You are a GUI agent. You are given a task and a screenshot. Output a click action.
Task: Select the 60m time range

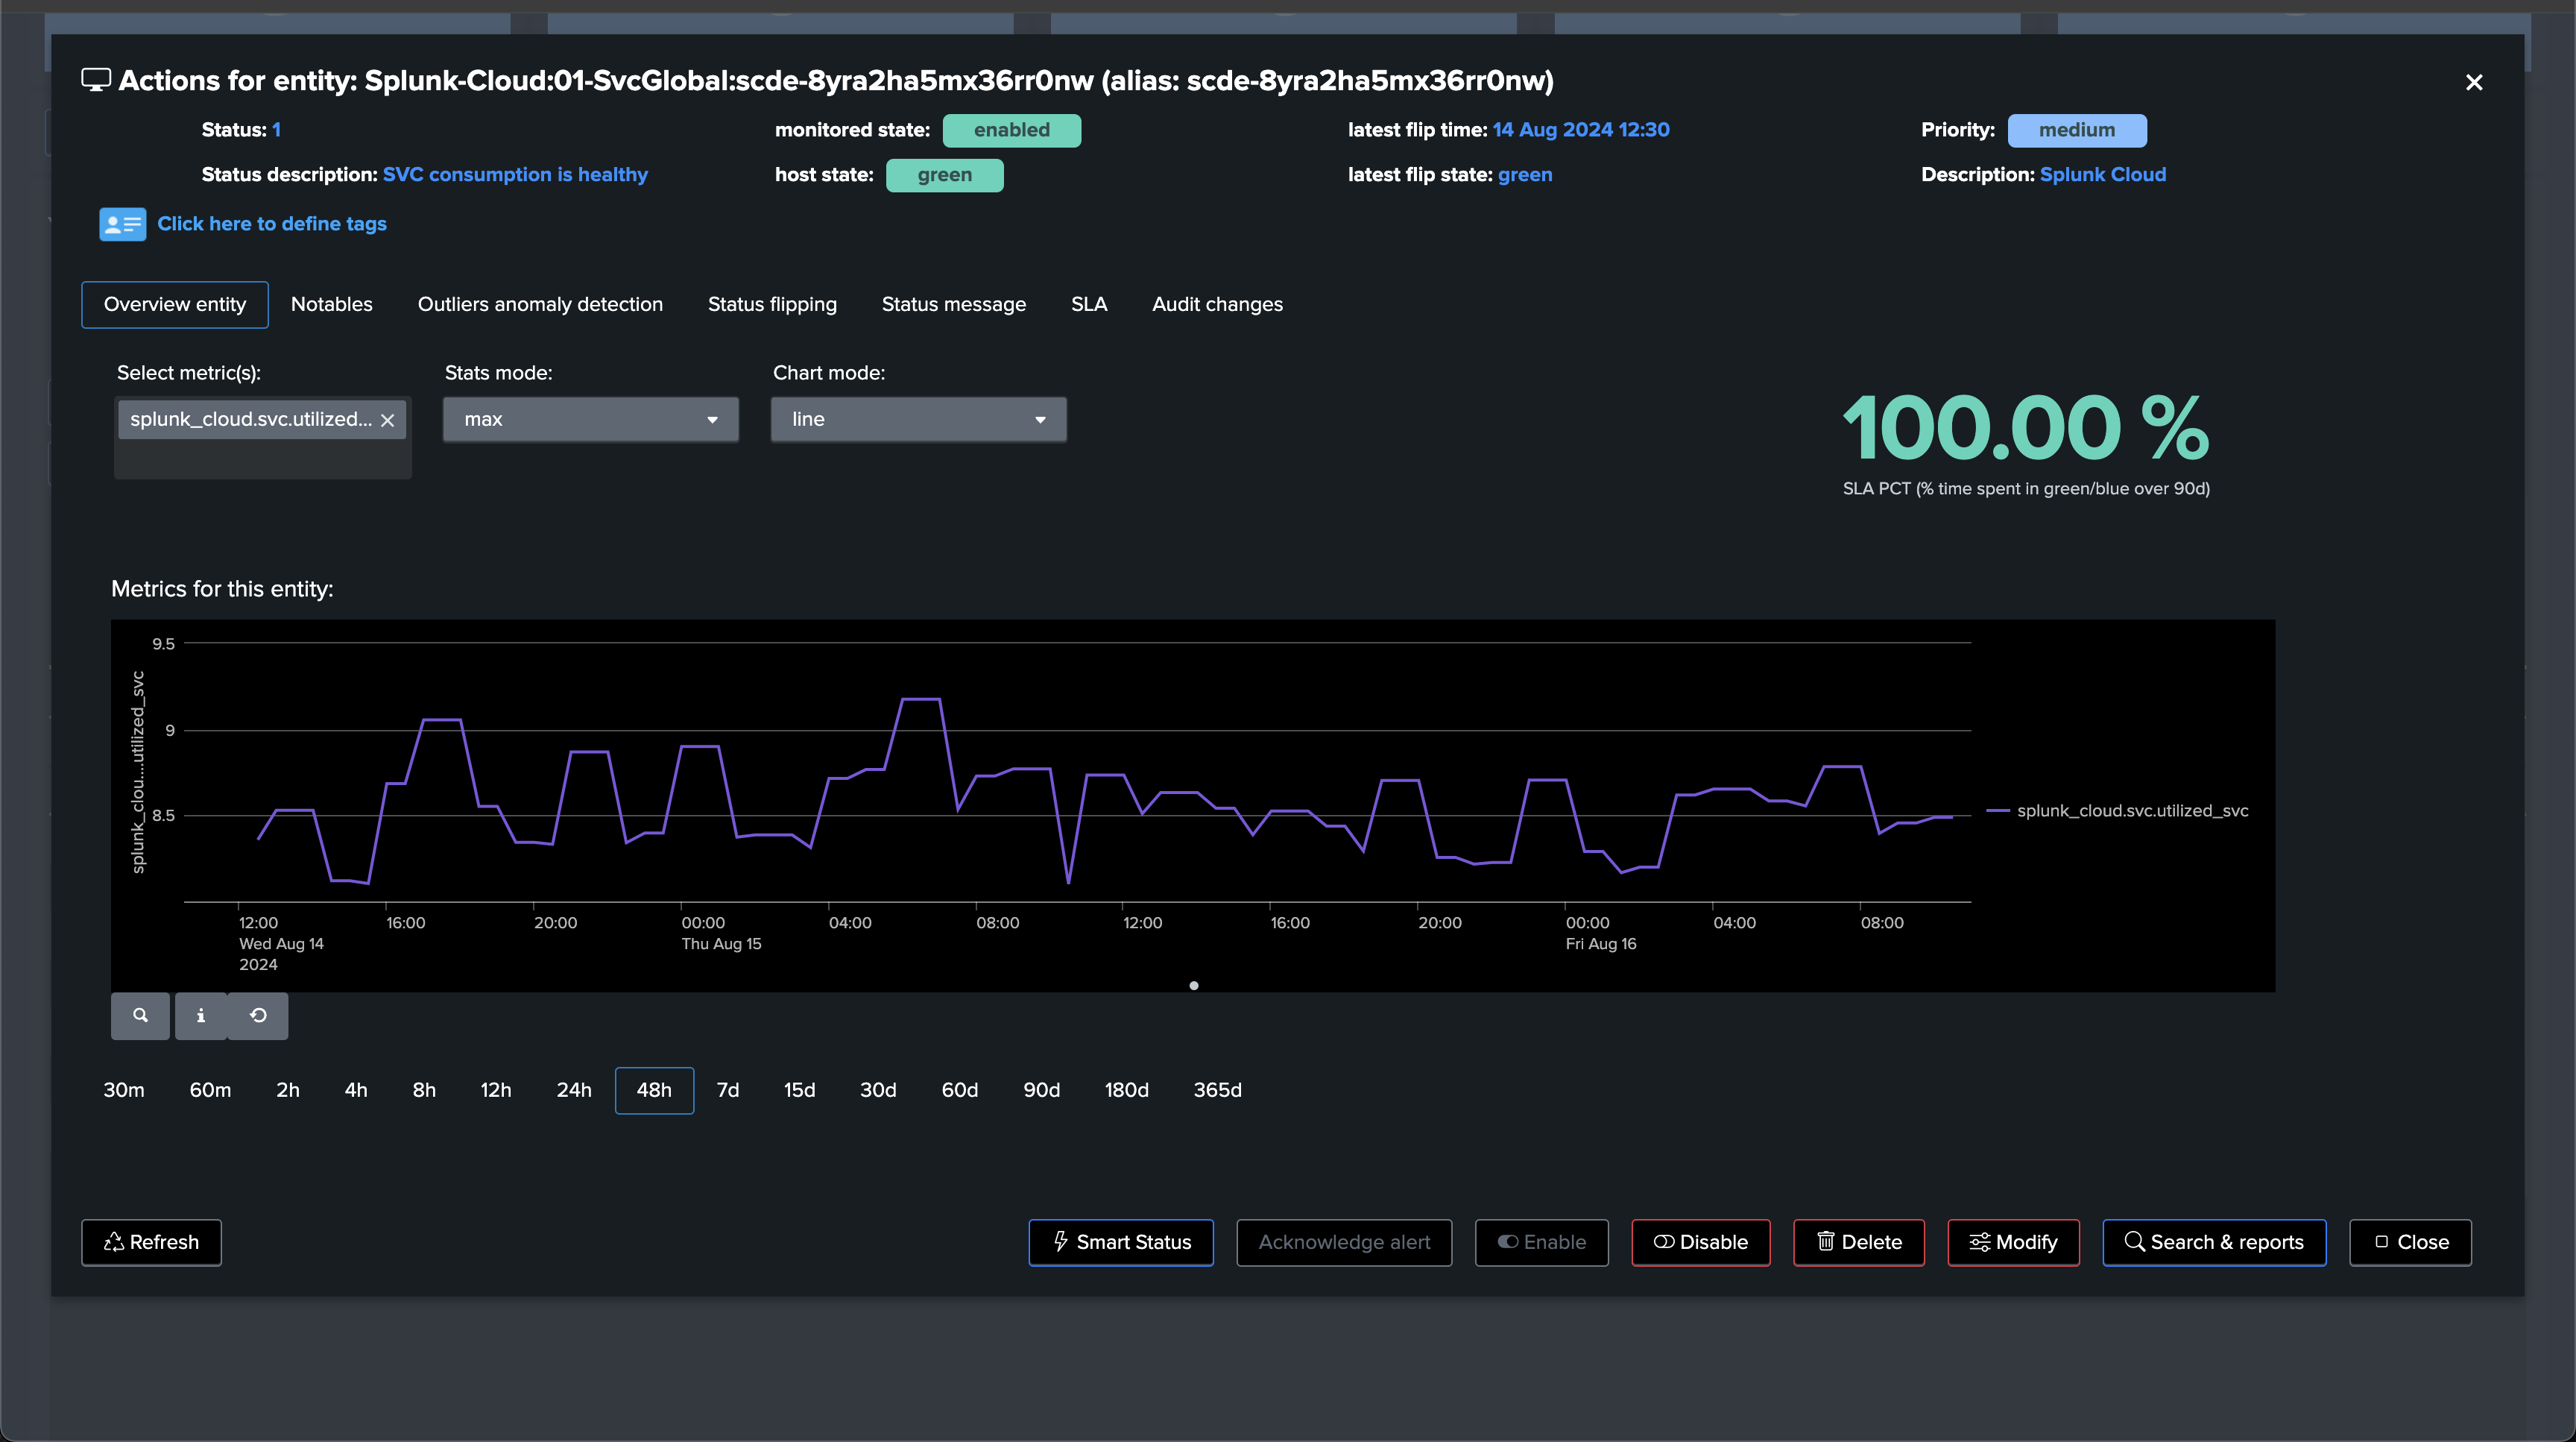210,1090
